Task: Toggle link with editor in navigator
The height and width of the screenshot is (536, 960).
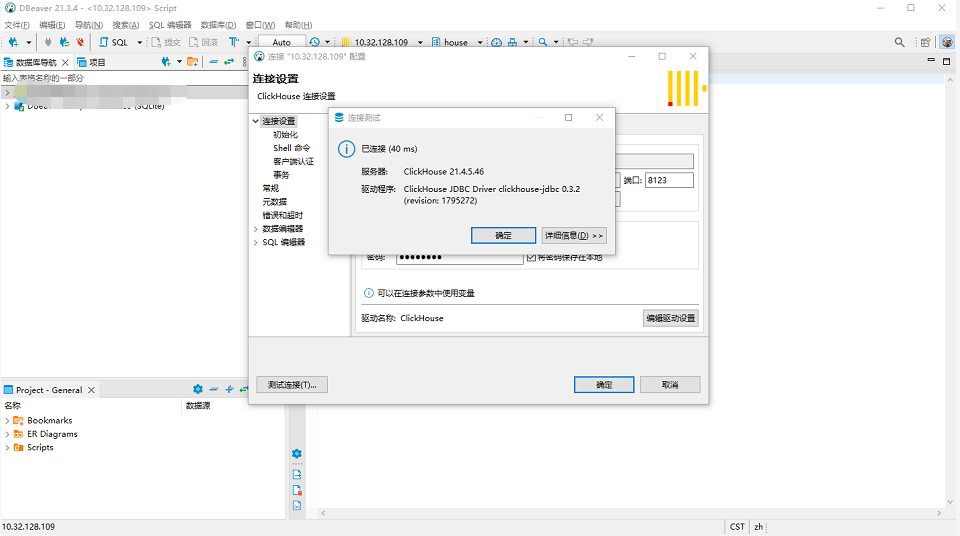Action: point(229,62)
